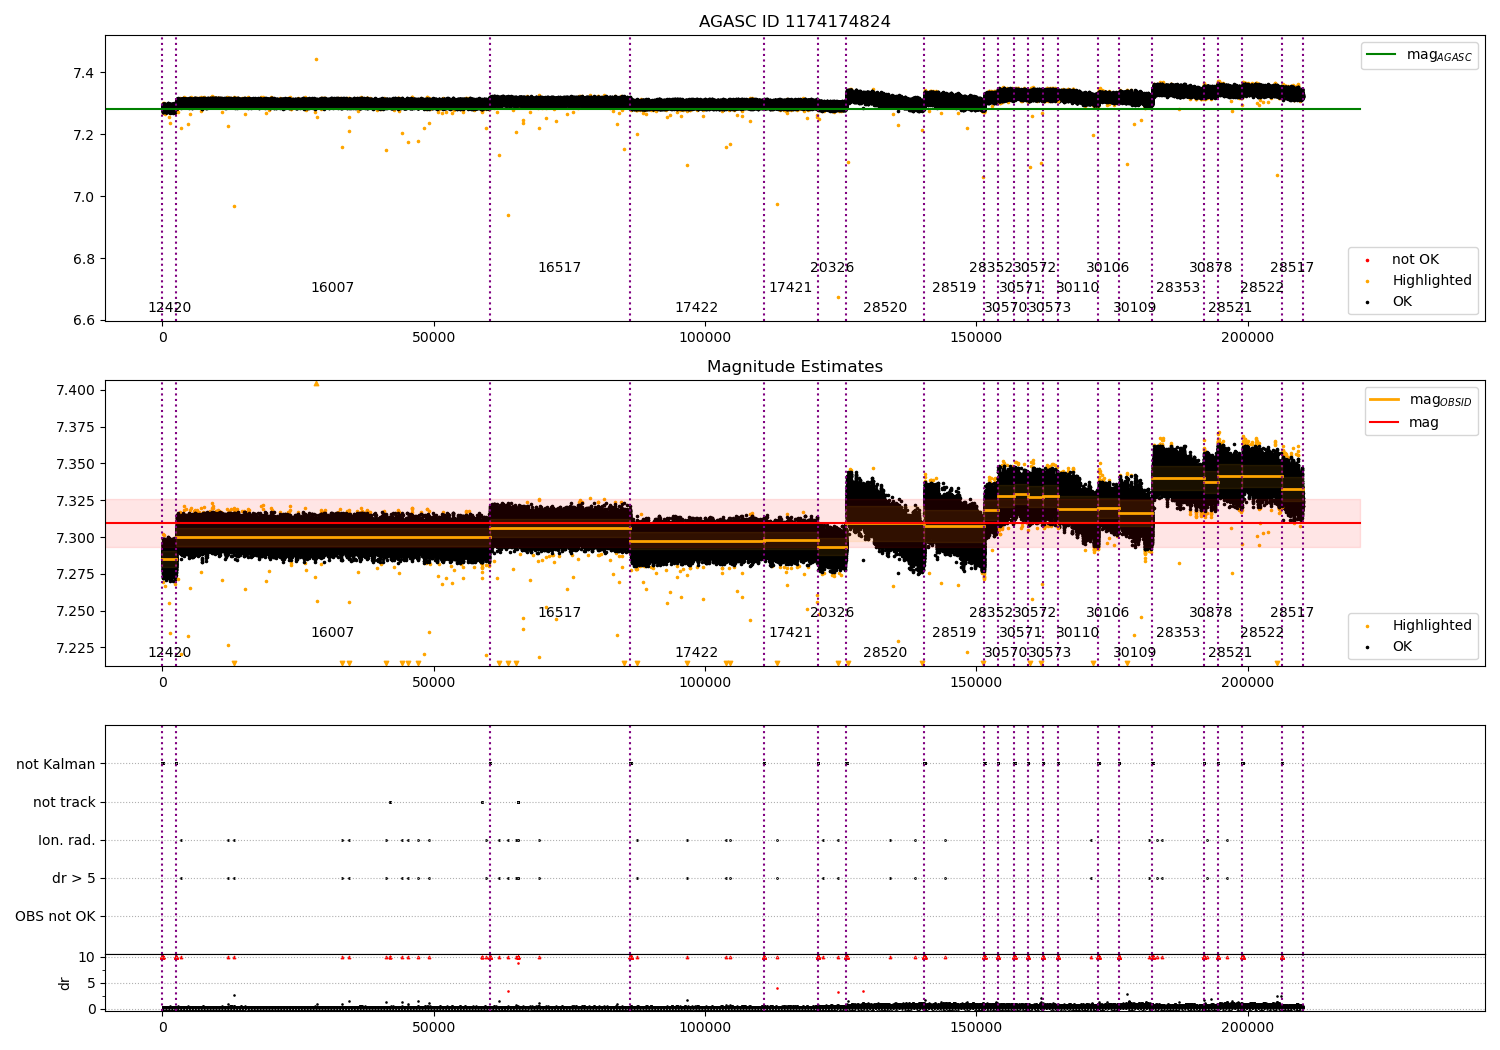
Task: Select the red 'mag' legend entry
Action: [x=1404, y=422]
